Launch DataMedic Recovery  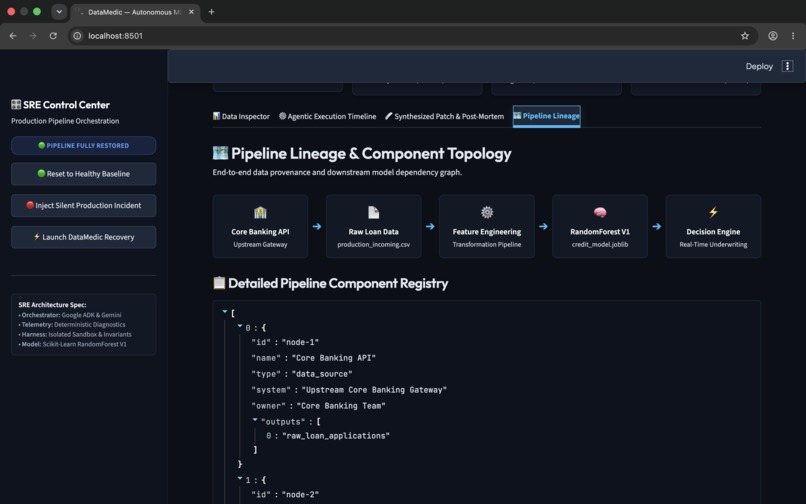pos(83,237)
